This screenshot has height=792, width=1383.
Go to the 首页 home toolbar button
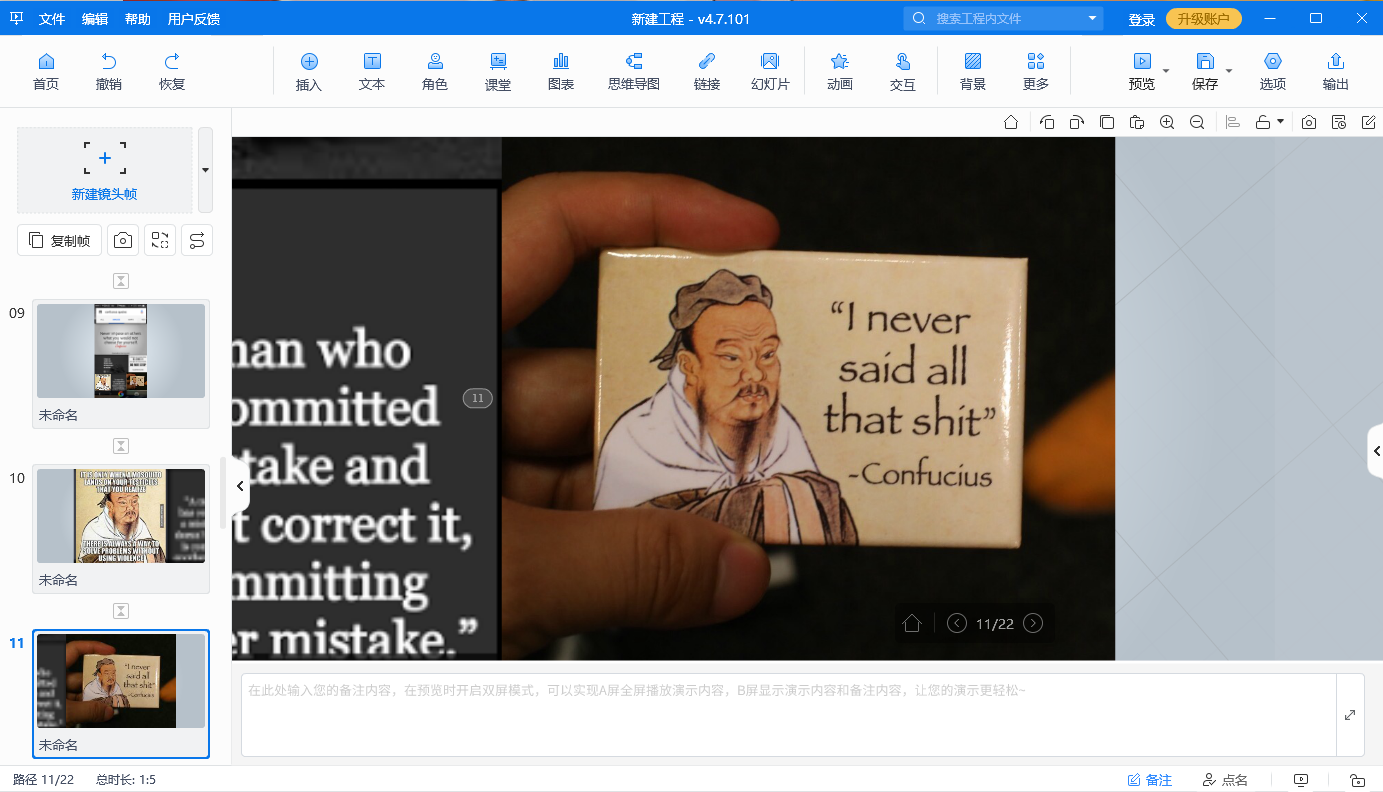click(x=46, y=71)
